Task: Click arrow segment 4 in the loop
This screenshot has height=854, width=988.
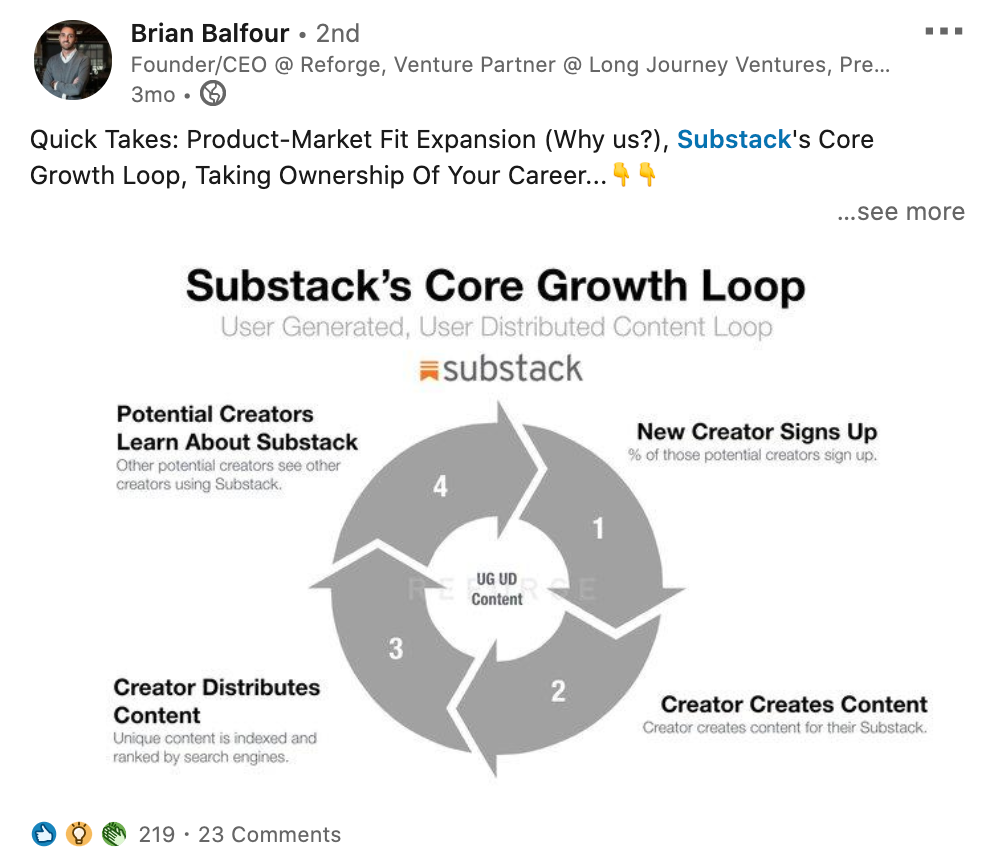Action: (440, 486)
